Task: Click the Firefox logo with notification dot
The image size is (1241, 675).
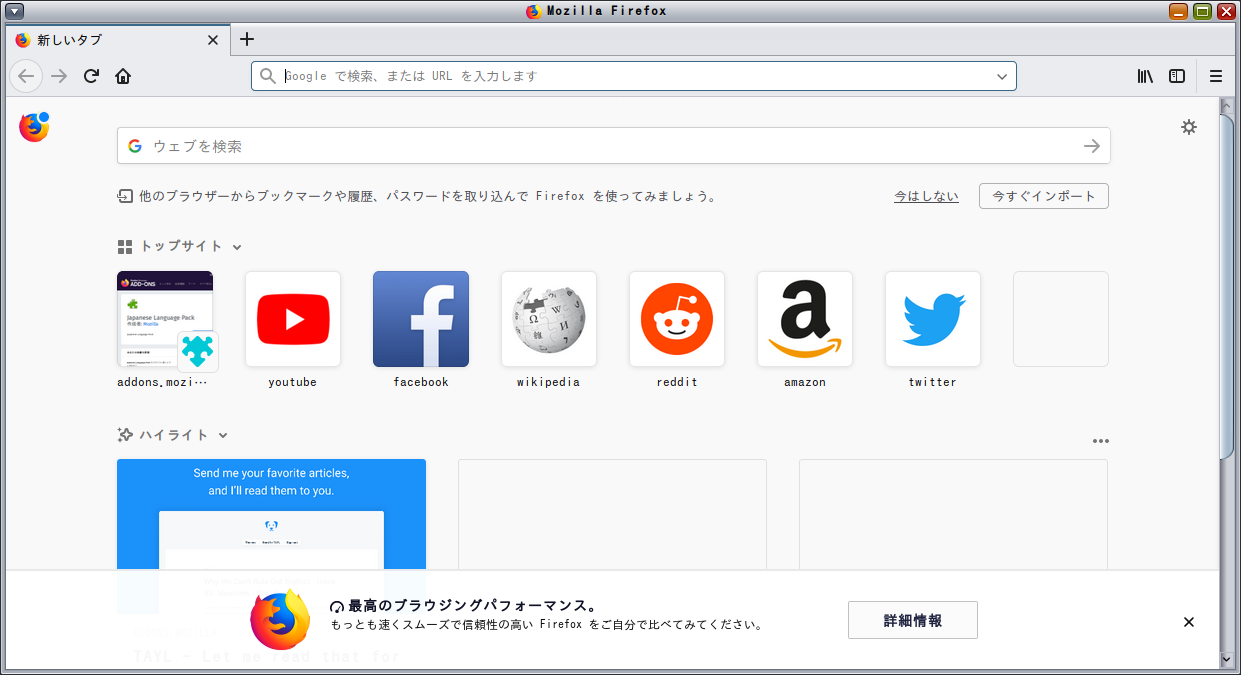Action: 34,127
